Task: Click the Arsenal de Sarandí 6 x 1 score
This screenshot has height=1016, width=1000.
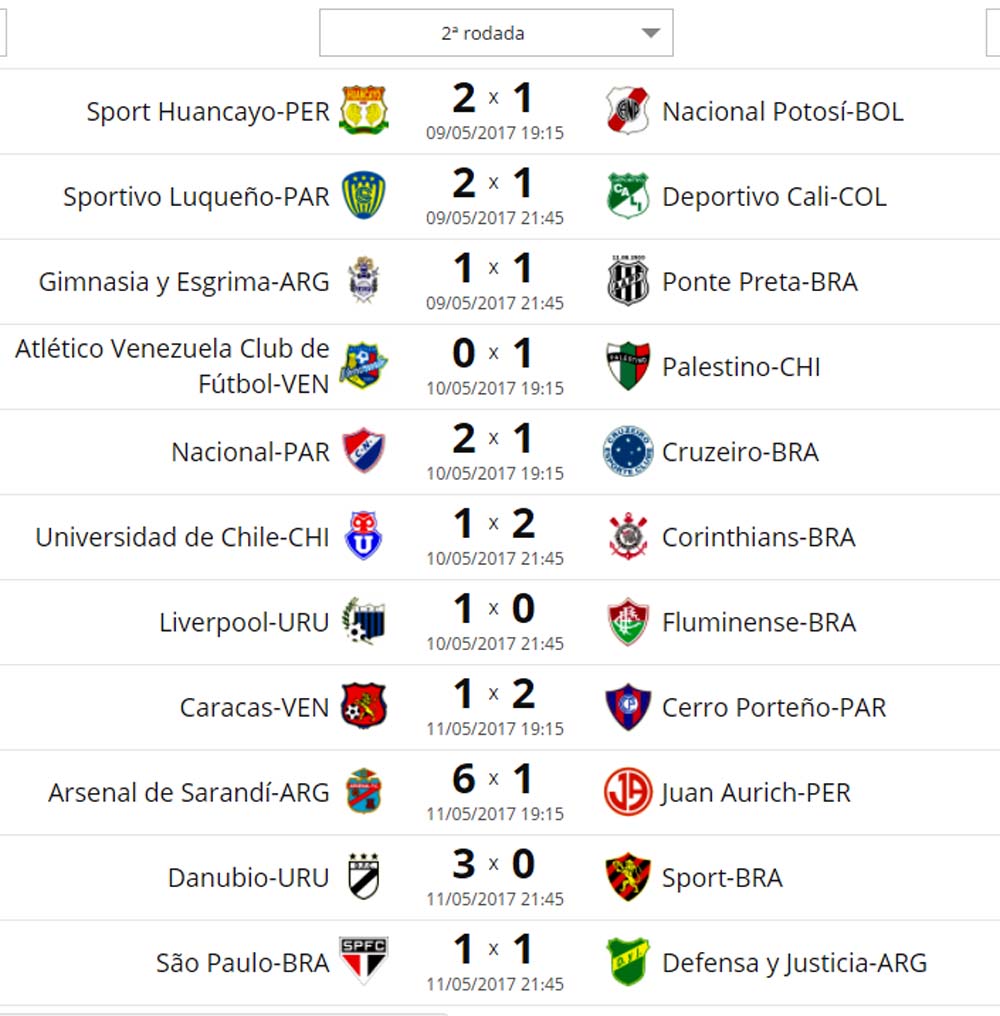Action: 493,779
